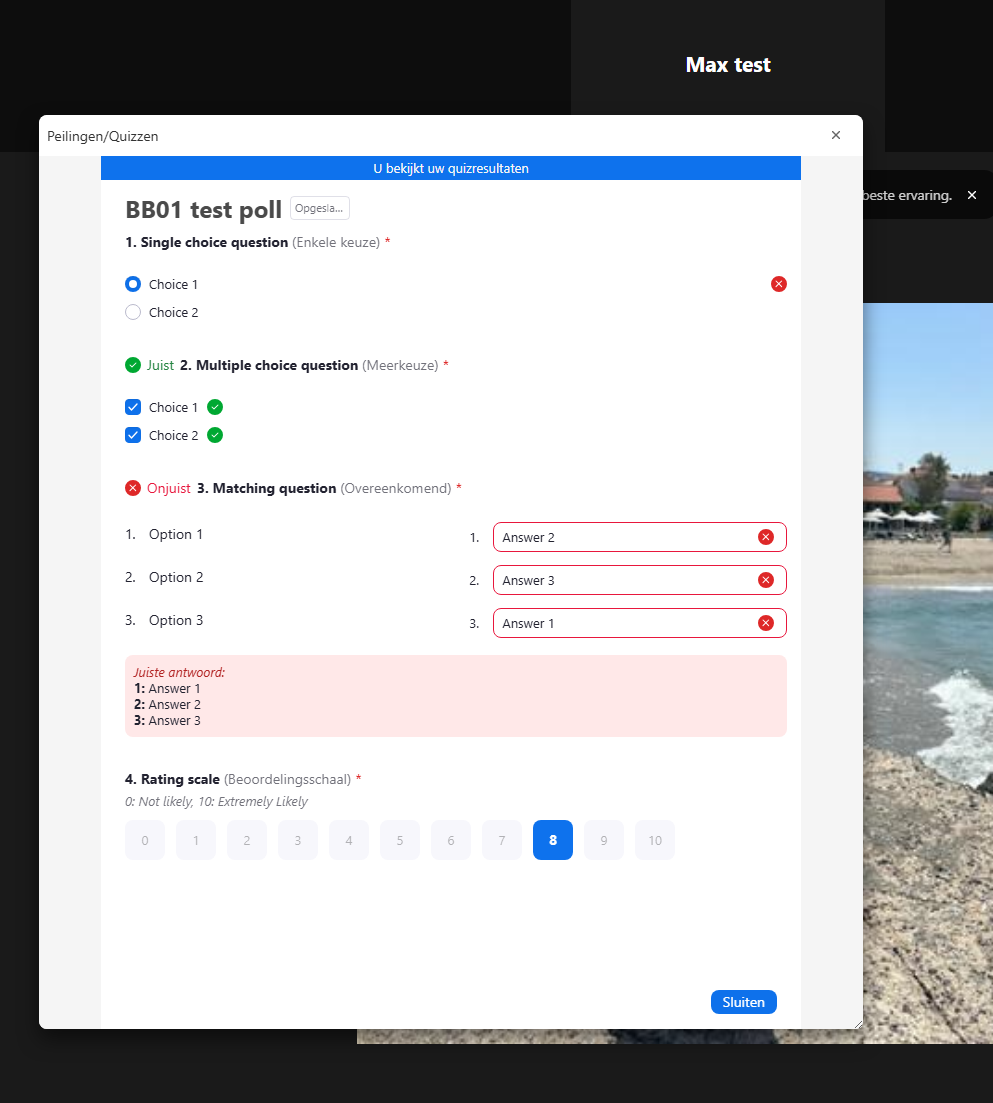Click the Sluiten button
993x1103 pixels.
click(743, 1002)
